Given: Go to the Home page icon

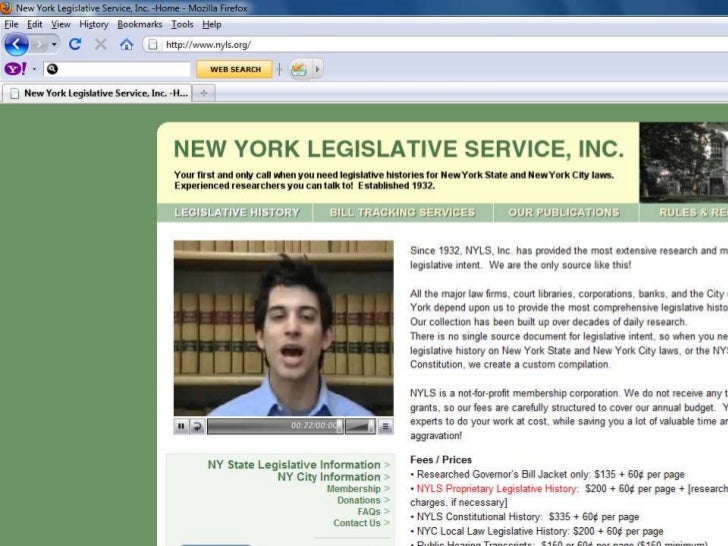Looking at the screenshot, I should point(126,44).
